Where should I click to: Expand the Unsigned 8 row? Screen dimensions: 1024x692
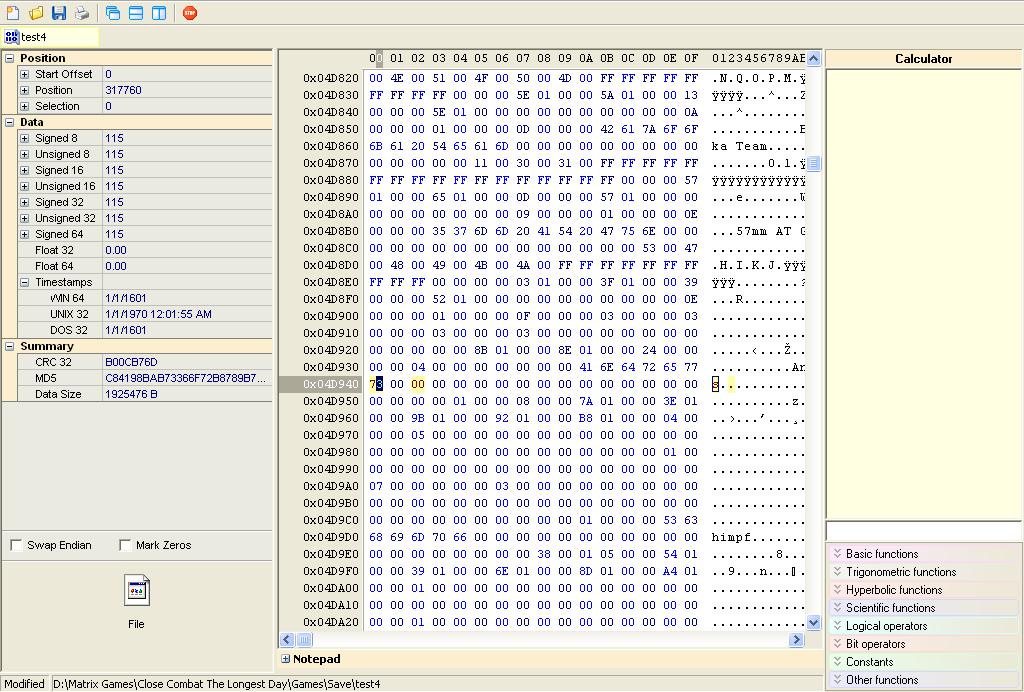(x=25, y=155)
